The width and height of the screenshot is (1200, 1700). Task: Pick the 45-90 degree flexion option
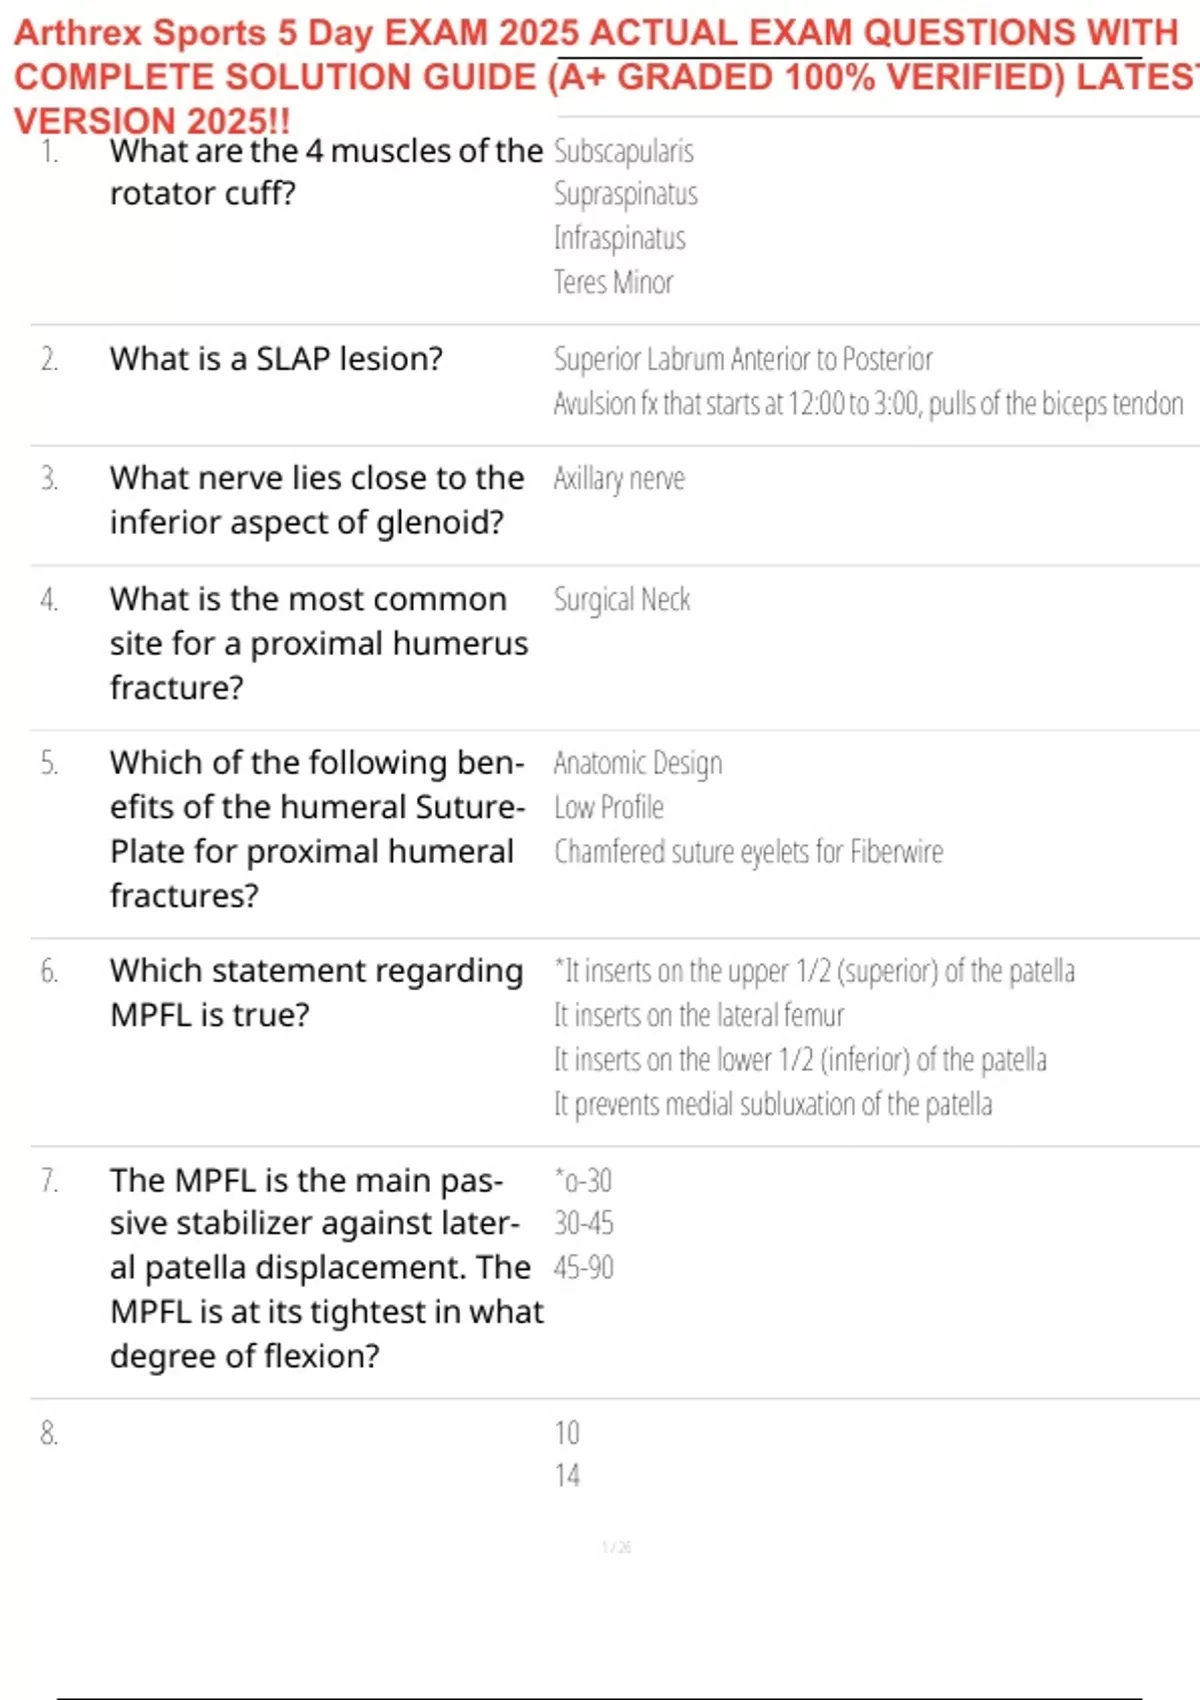tap(584, 1268)
